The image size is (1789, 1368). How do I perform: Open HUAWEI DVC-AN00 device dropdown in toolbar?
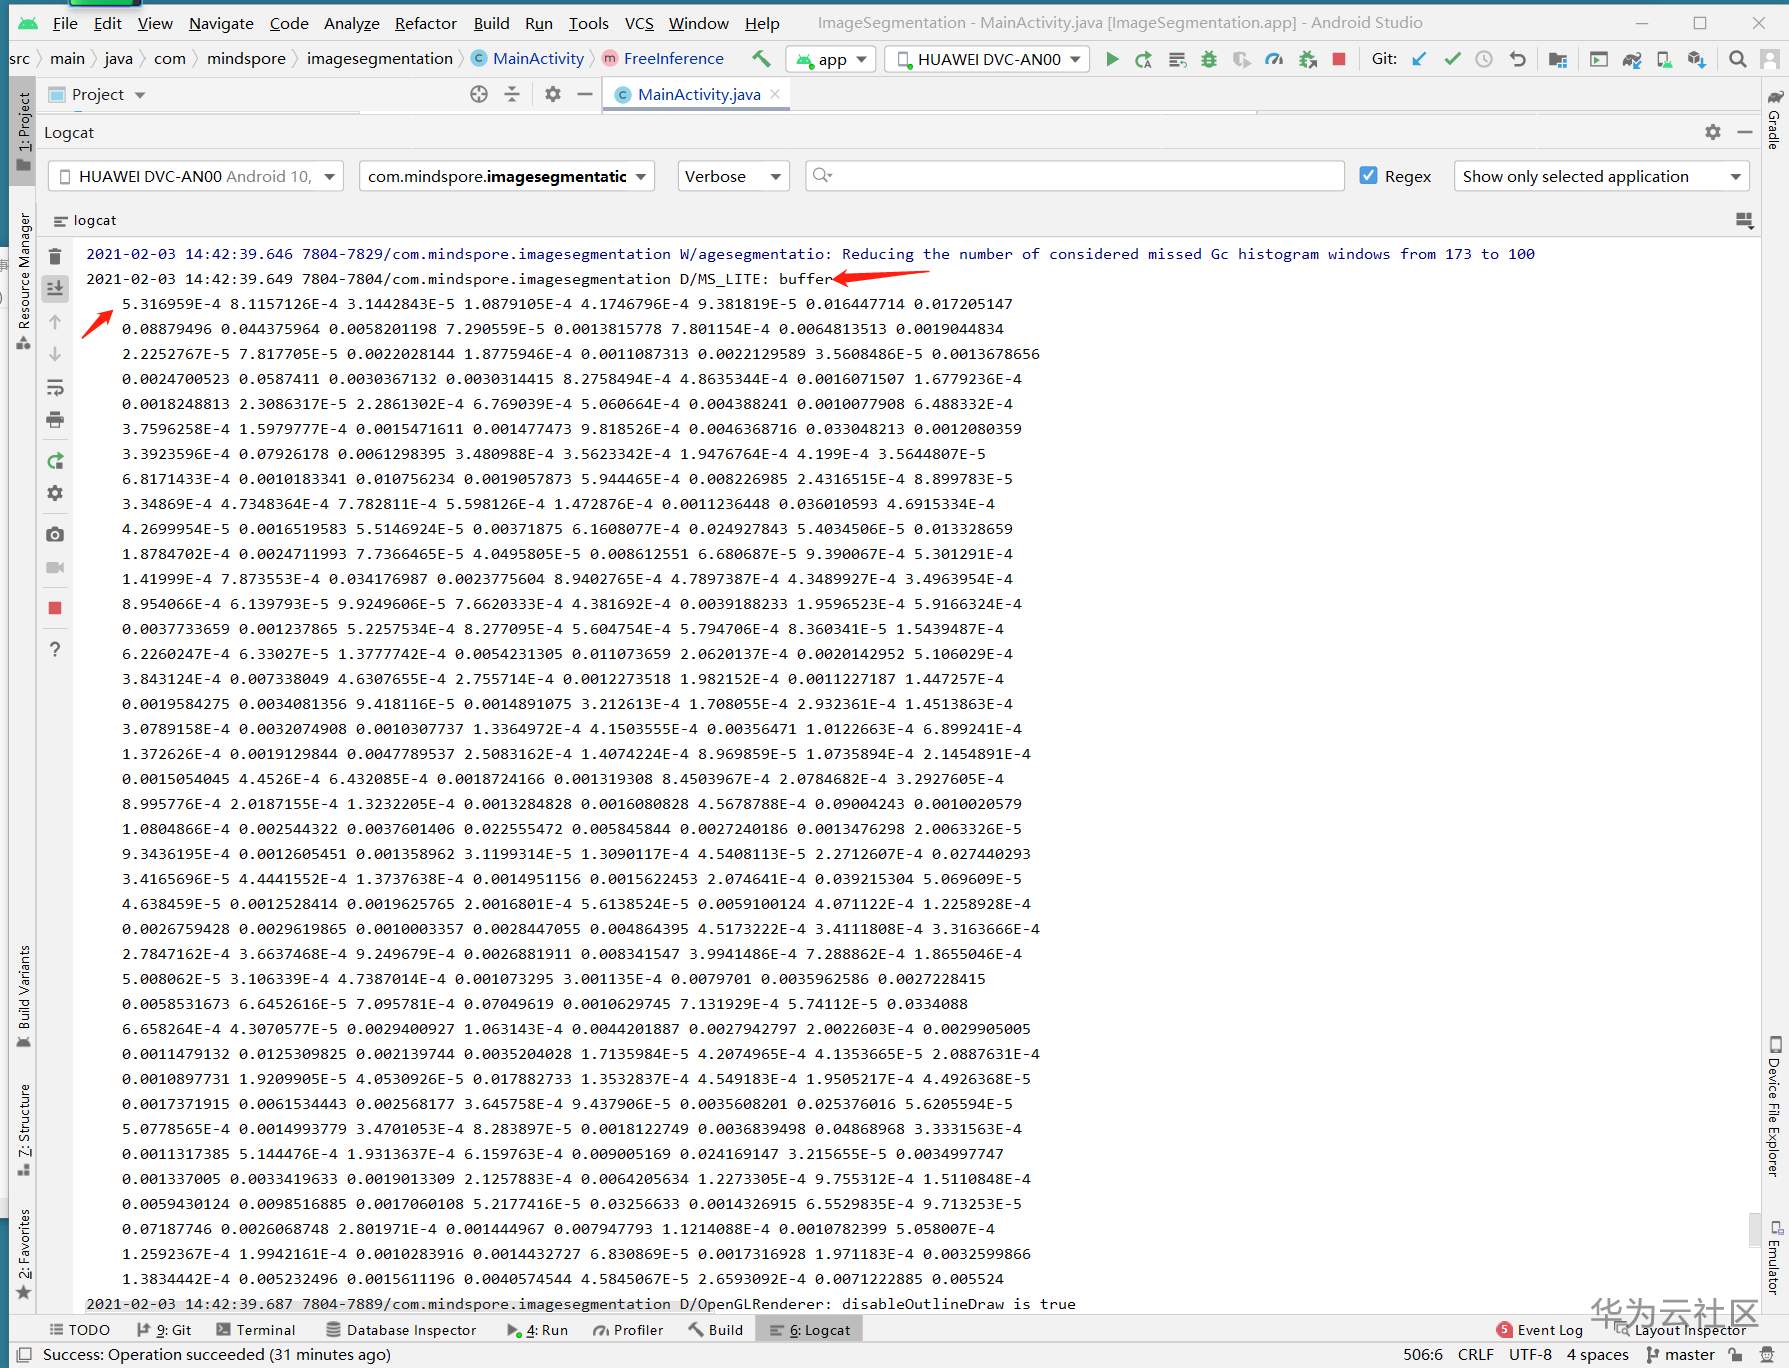click(988, 59)
